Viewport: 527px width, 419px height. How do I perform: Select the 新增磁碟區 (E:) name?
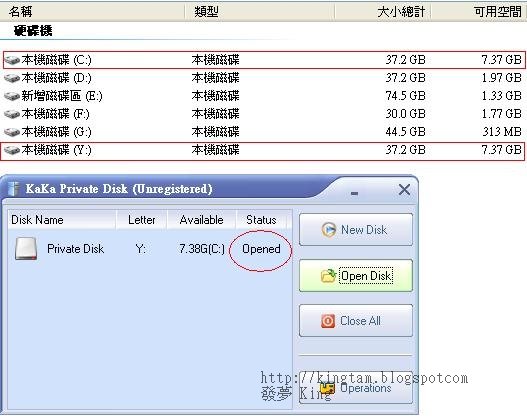point(62,96)
